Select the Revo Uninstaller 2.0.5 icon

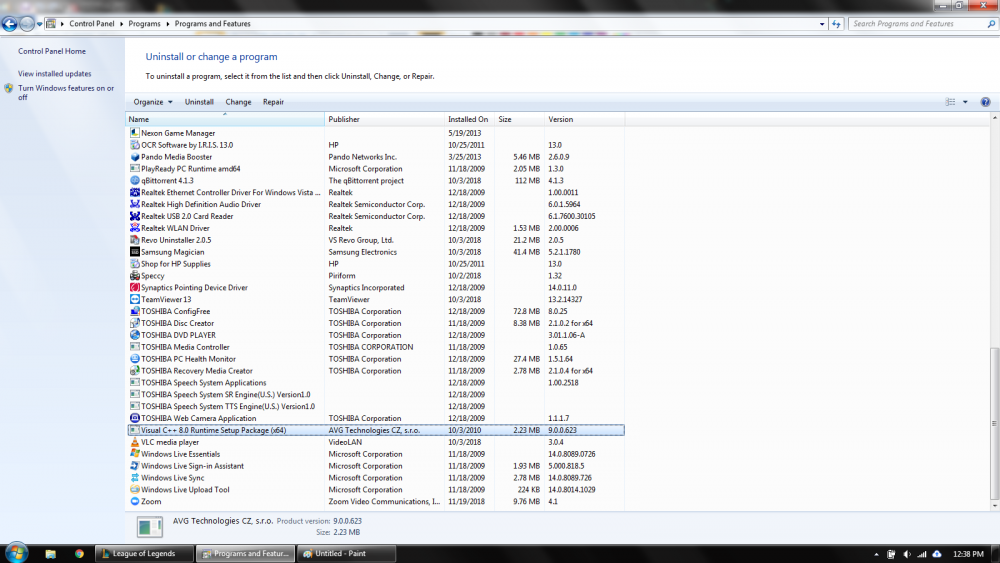pyautogui.click(x=134, y=240)
